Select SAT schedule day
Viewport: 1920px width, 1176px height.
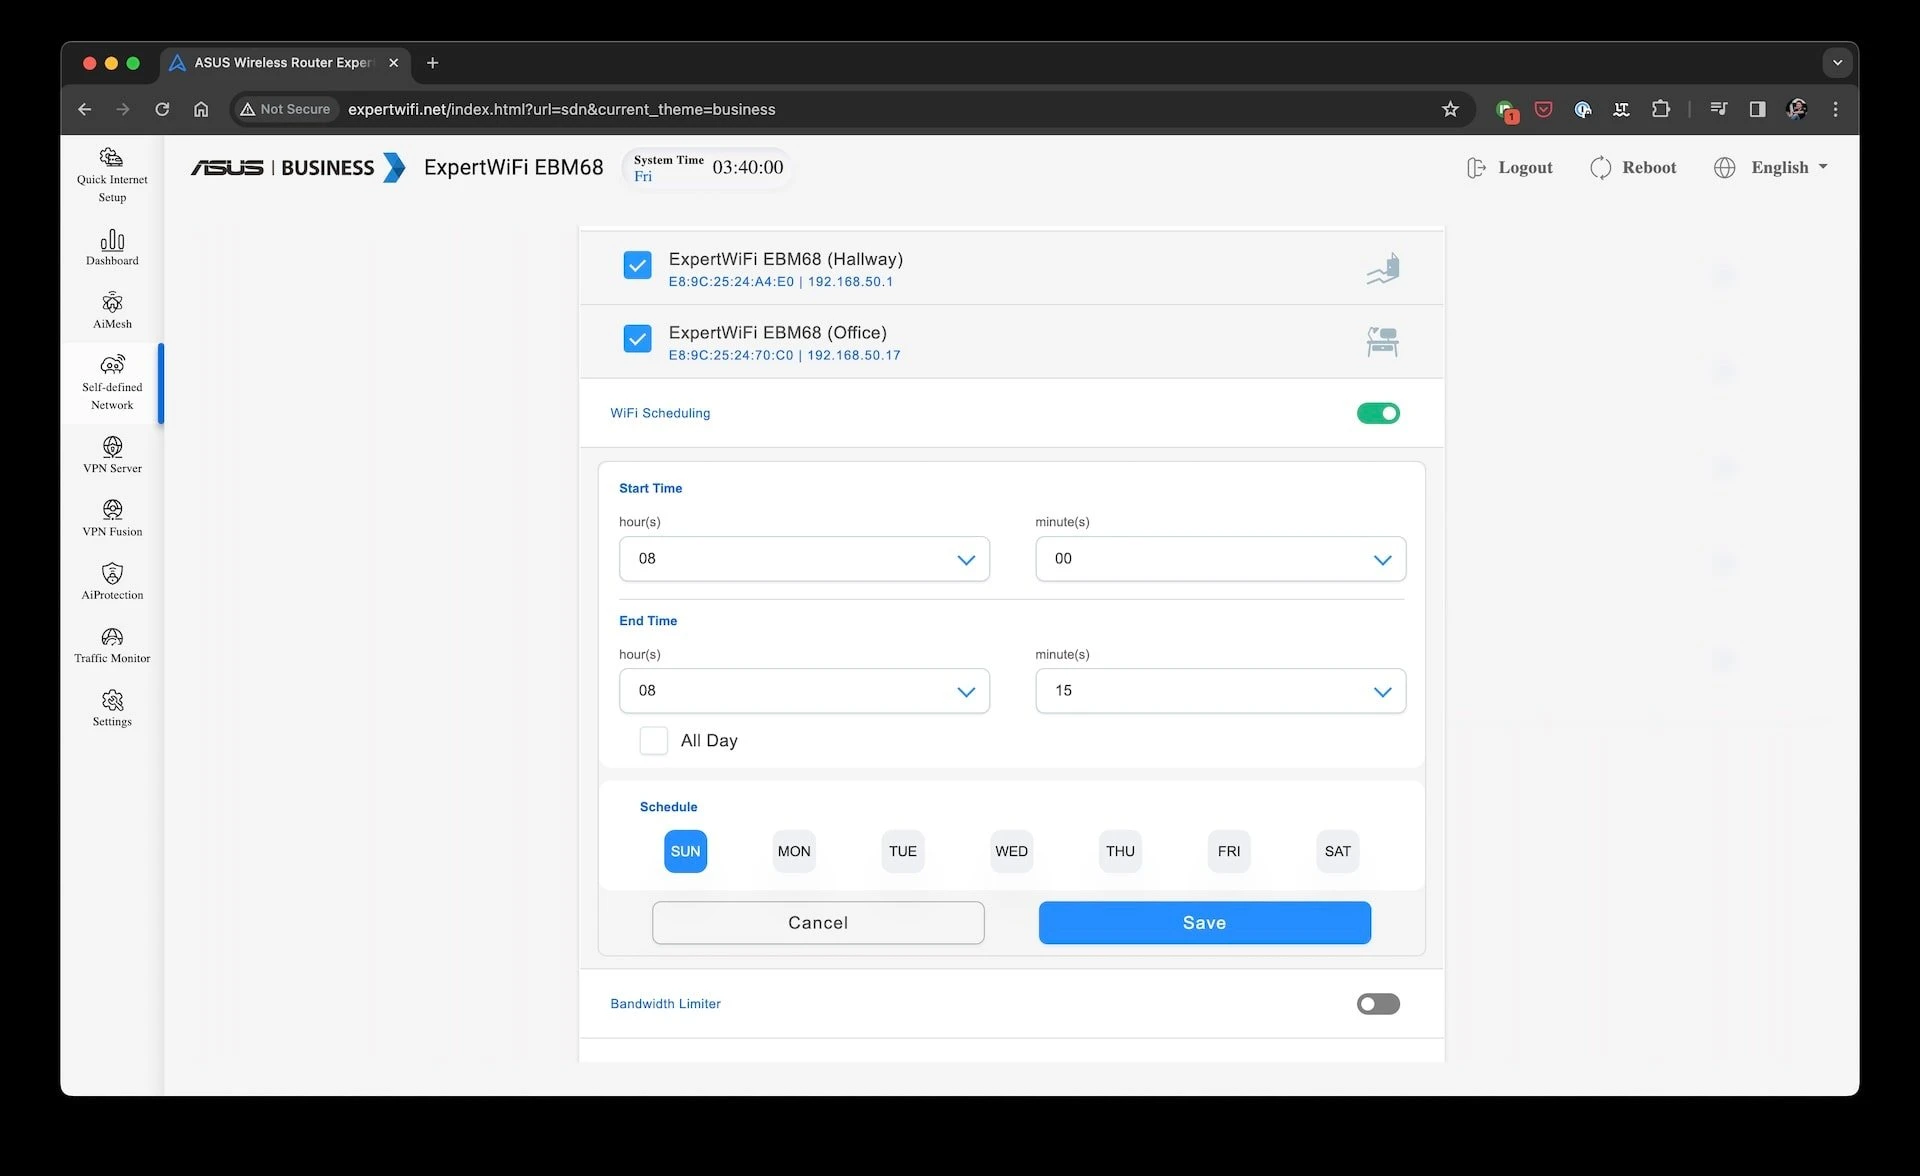[1338, 851]
